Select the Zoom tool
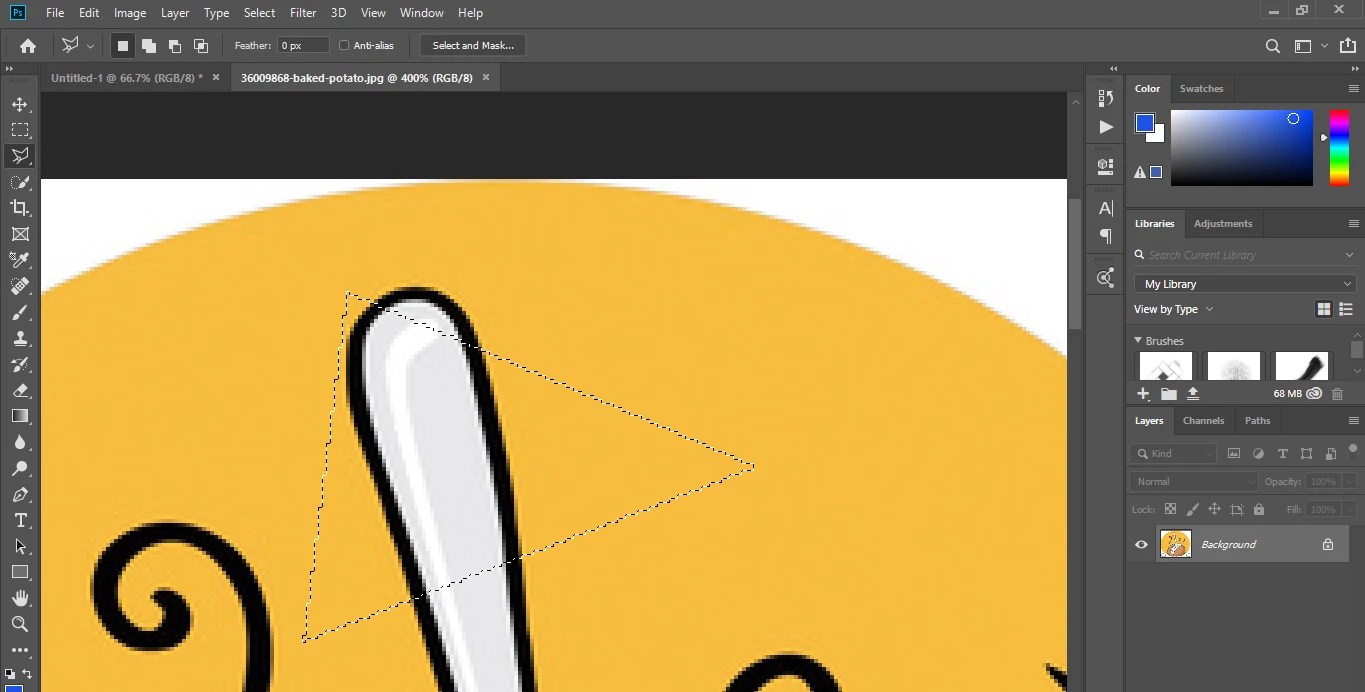The height and width of the screenshot is (692, 1365). (20, 624)
